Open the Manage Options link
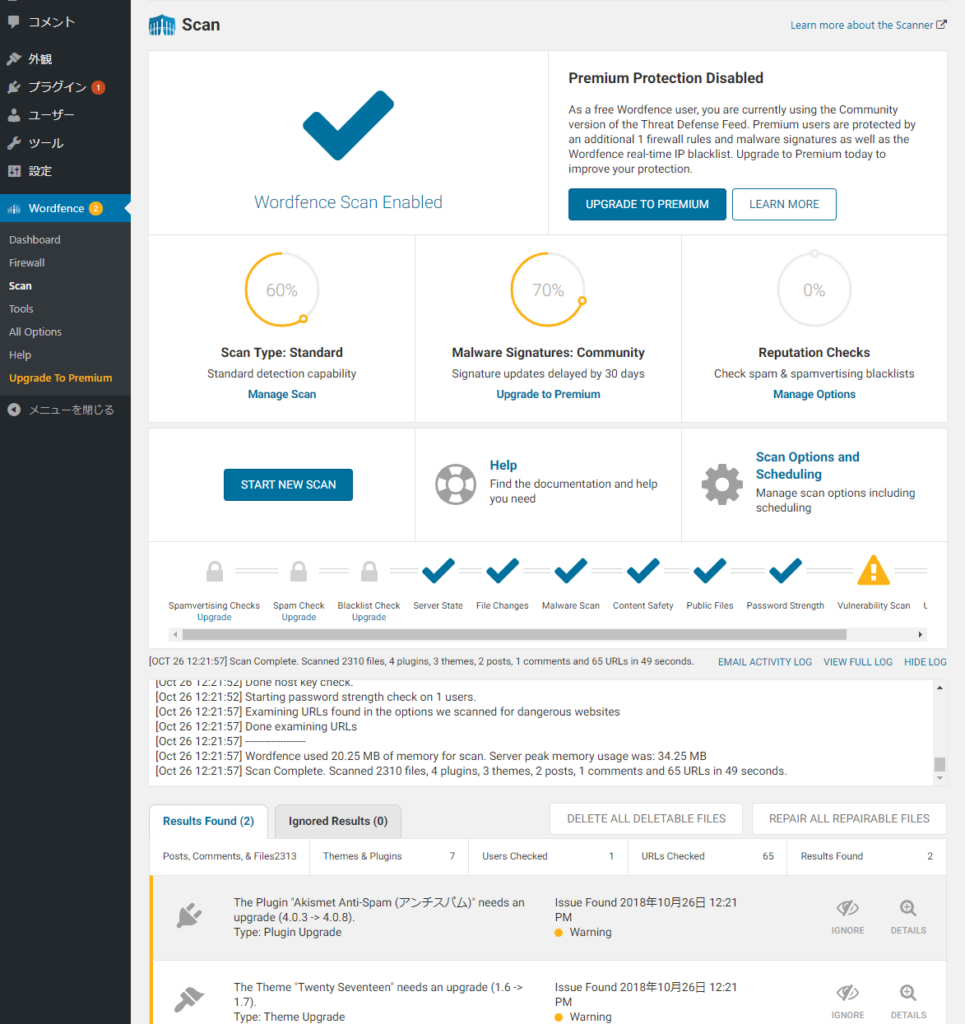 point(814,394)
